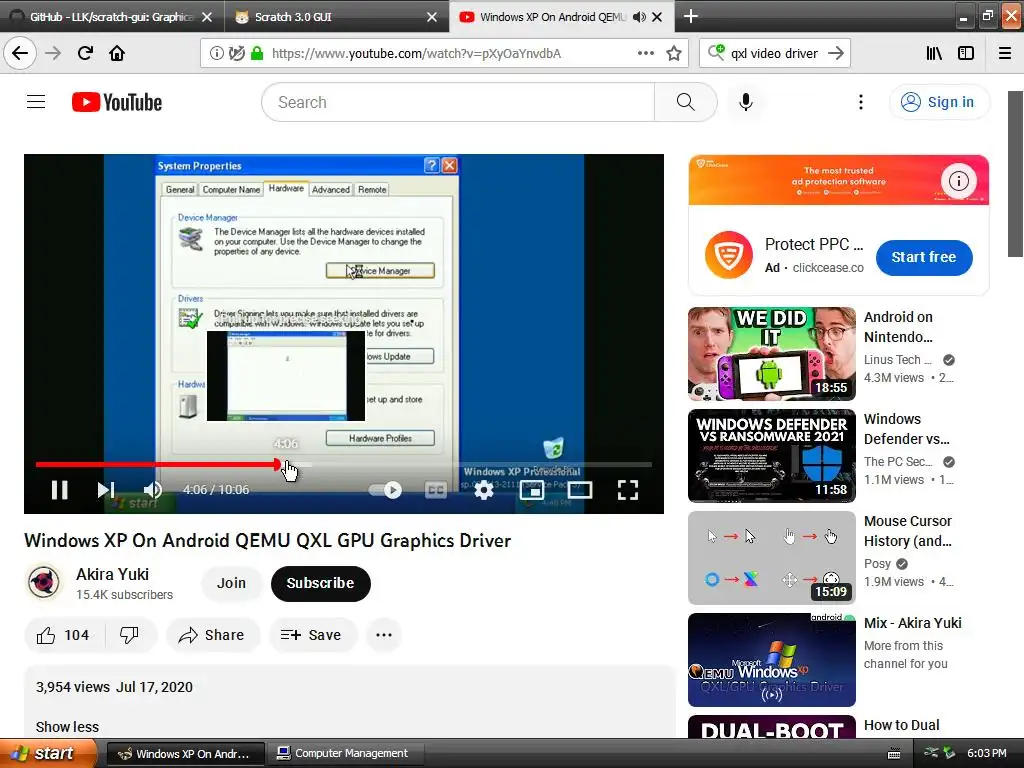1024x768 pixels.
Task: Toggle the browser sidebar icon
Action: point(966,54)
